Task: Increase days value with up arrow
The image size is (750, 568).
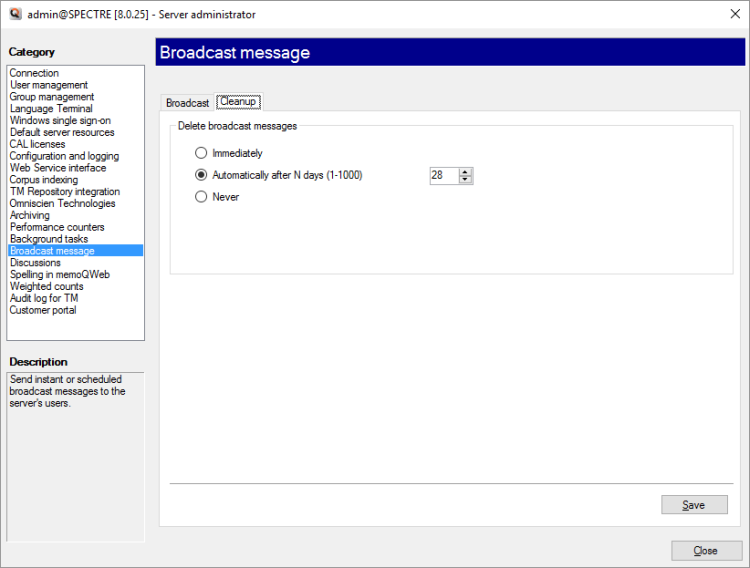Action: click(465, 171)
